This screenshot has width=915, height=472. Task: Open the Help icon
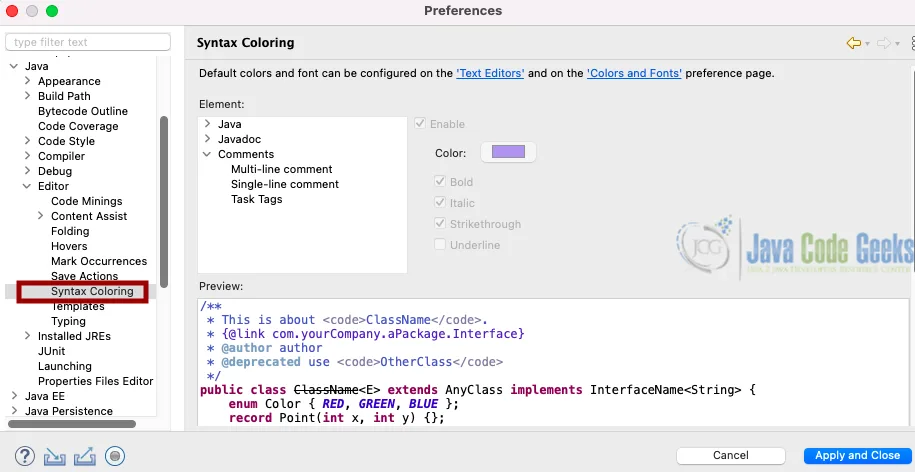25,456
